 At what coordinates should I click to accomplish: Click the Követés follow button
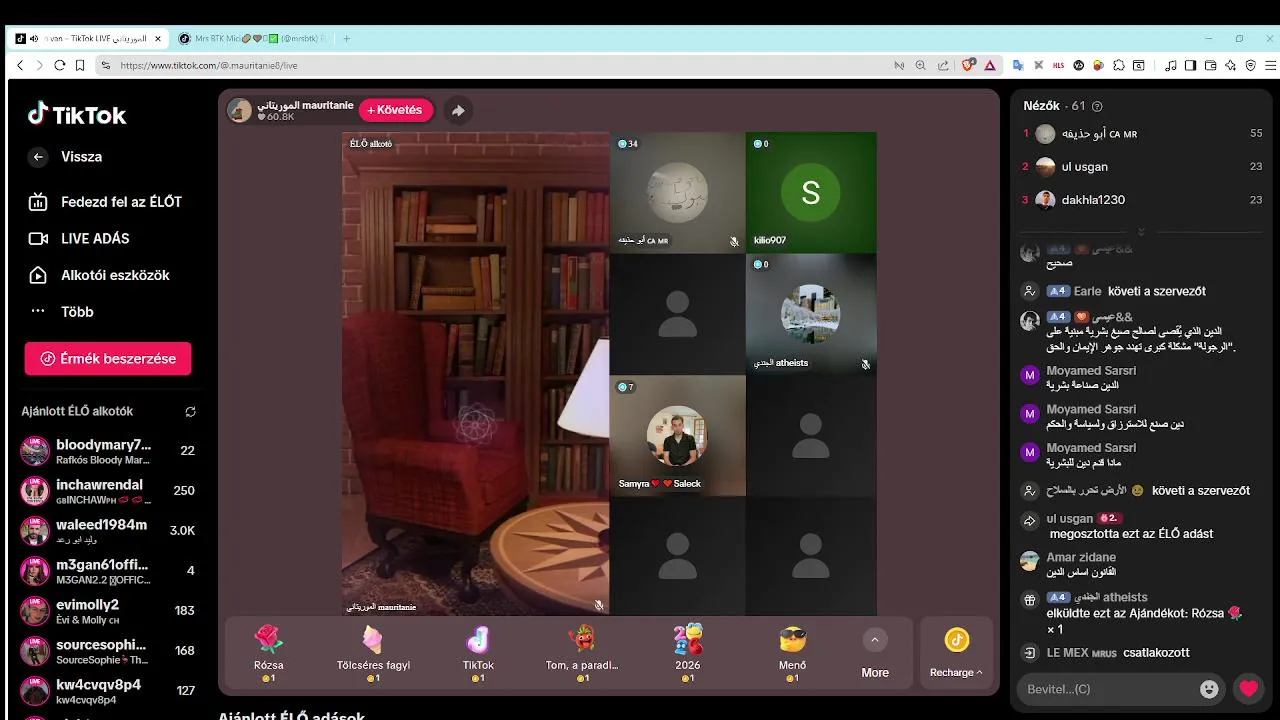click(x=397, y=110)
